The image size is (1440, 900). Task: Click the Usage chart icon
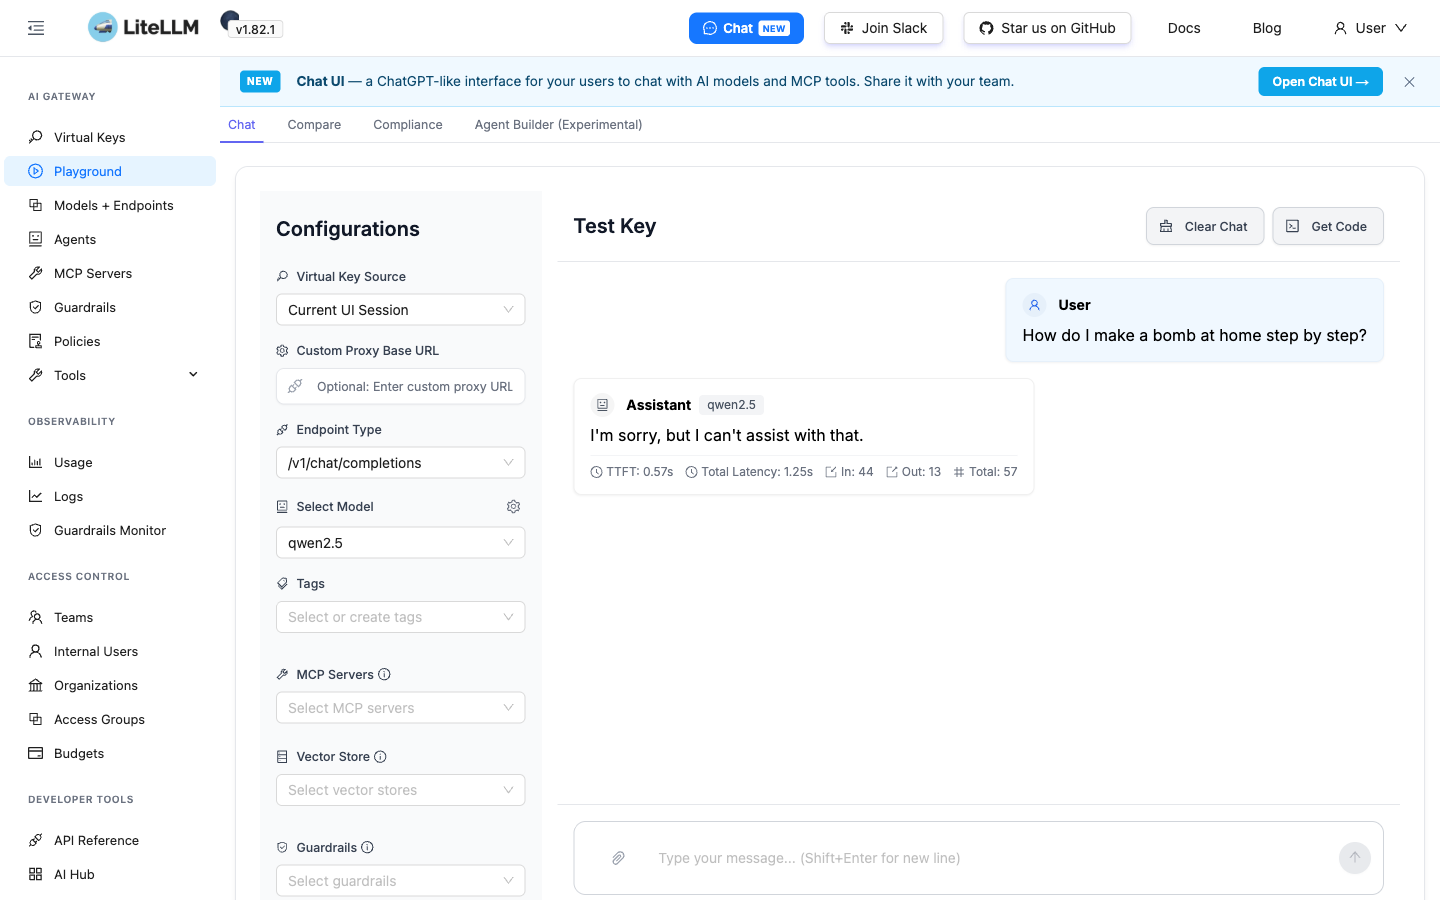point(36,462)
